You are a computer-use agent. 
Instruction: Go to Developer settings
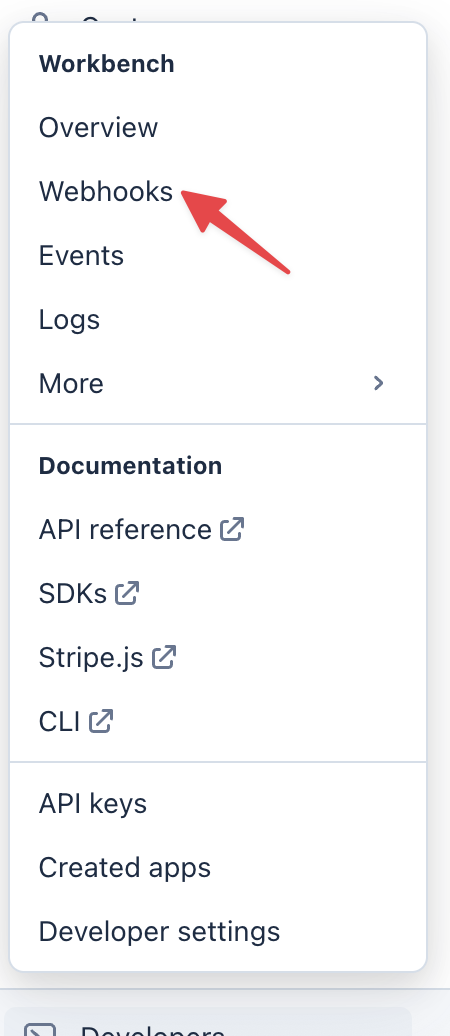[218, 932]
